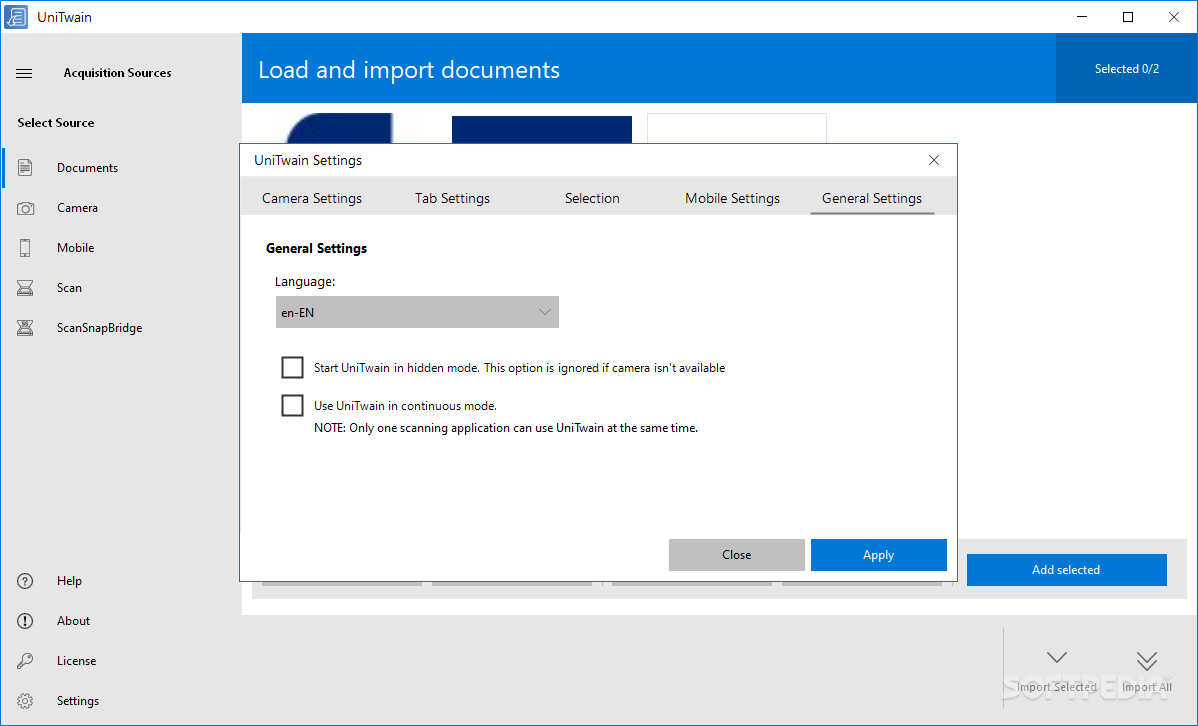
Task: Switch to the Selection tab
Action: coord(592,198)
